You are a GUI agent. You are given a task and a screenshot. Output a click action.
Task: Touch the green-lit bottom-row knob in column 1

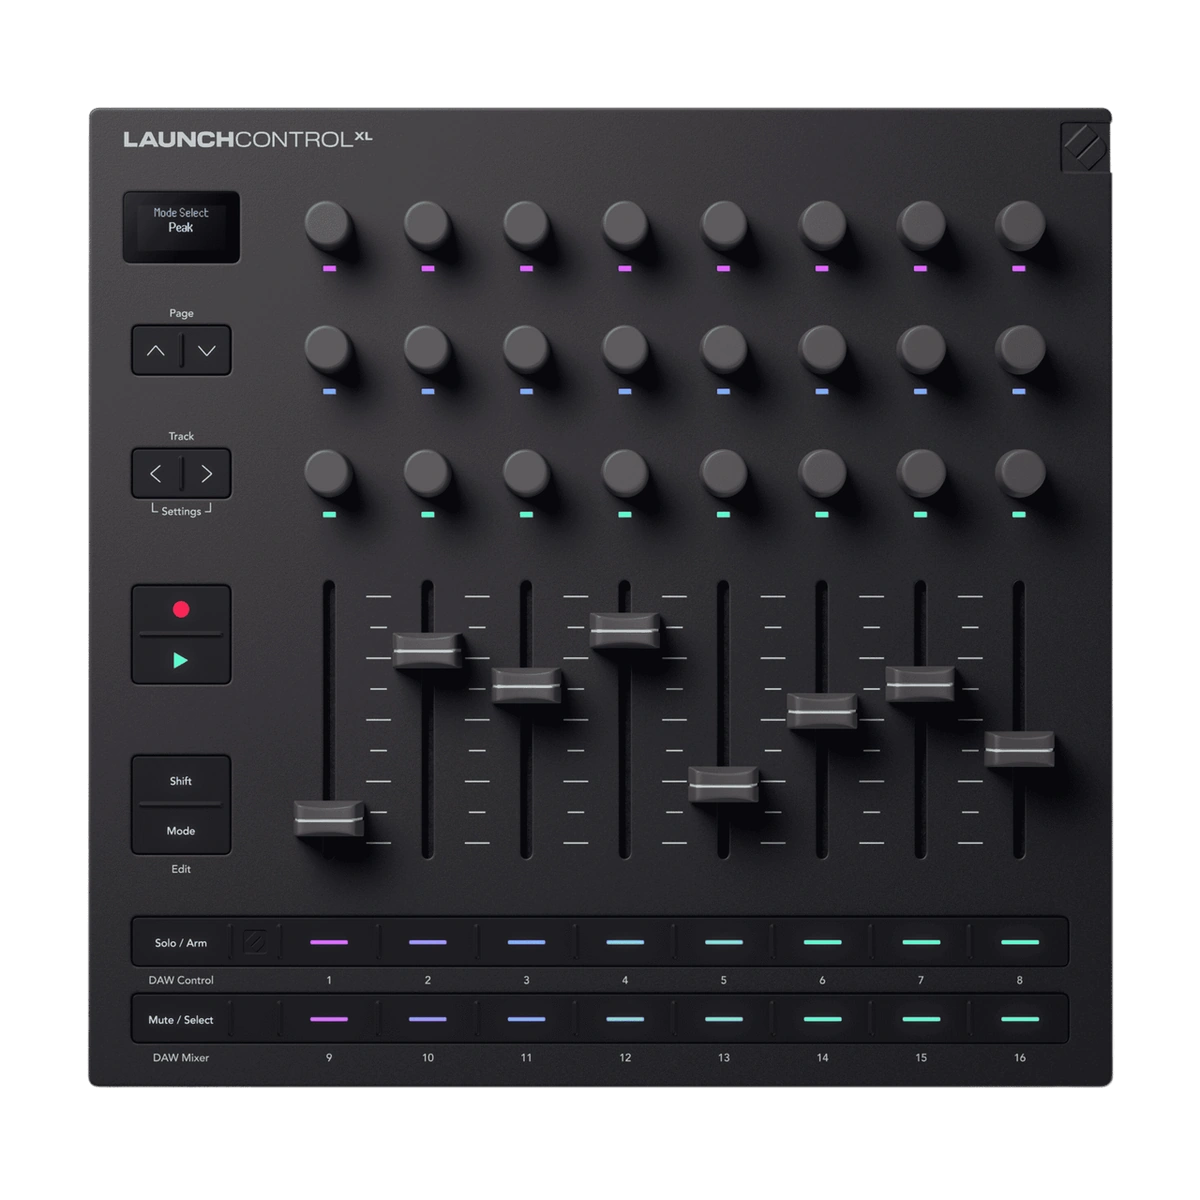[328, 471]
